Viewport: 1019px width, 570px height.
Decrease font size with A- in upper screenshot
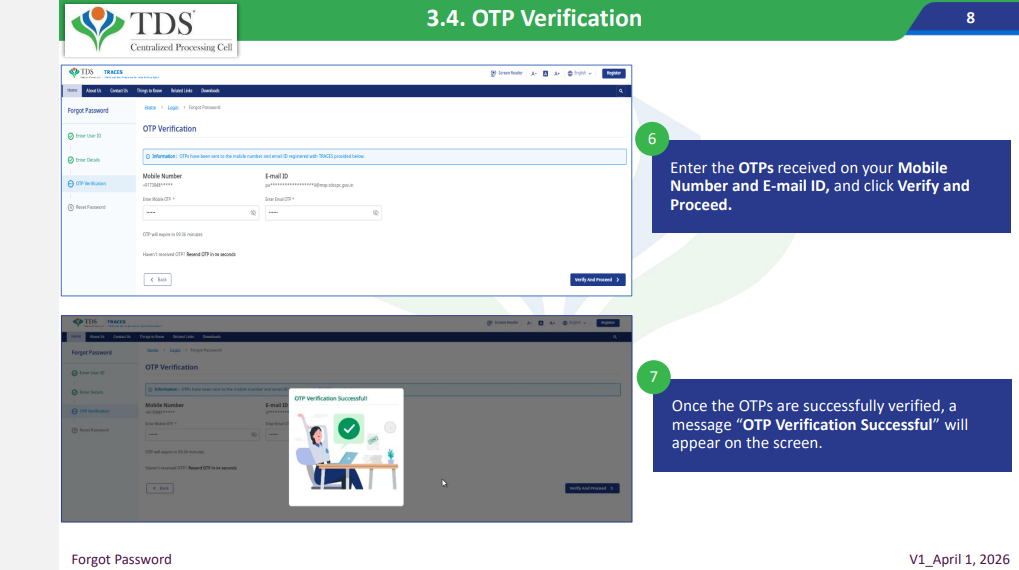(x=534, y=73)
